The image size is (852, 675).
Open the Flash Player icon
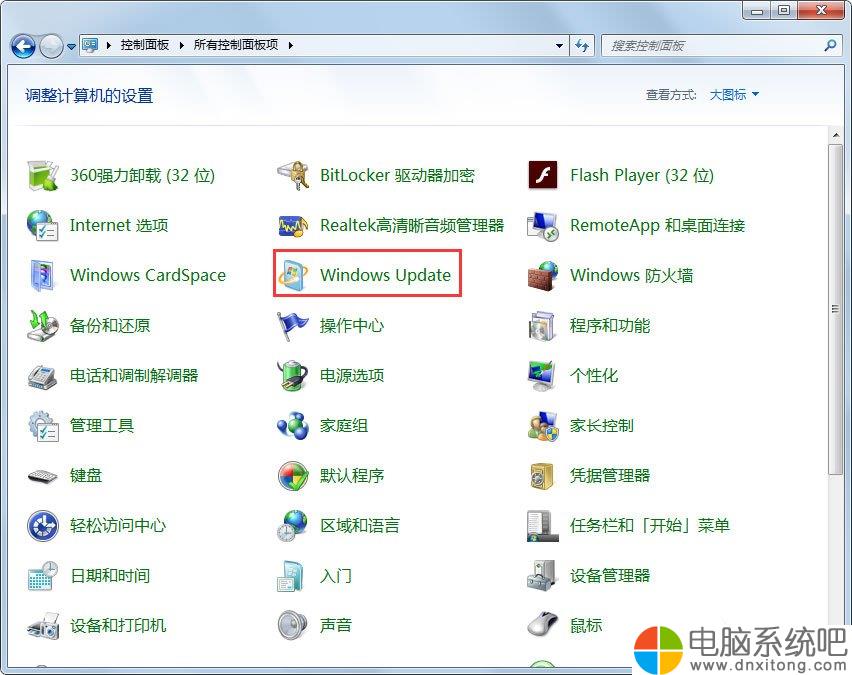[543, 175]
